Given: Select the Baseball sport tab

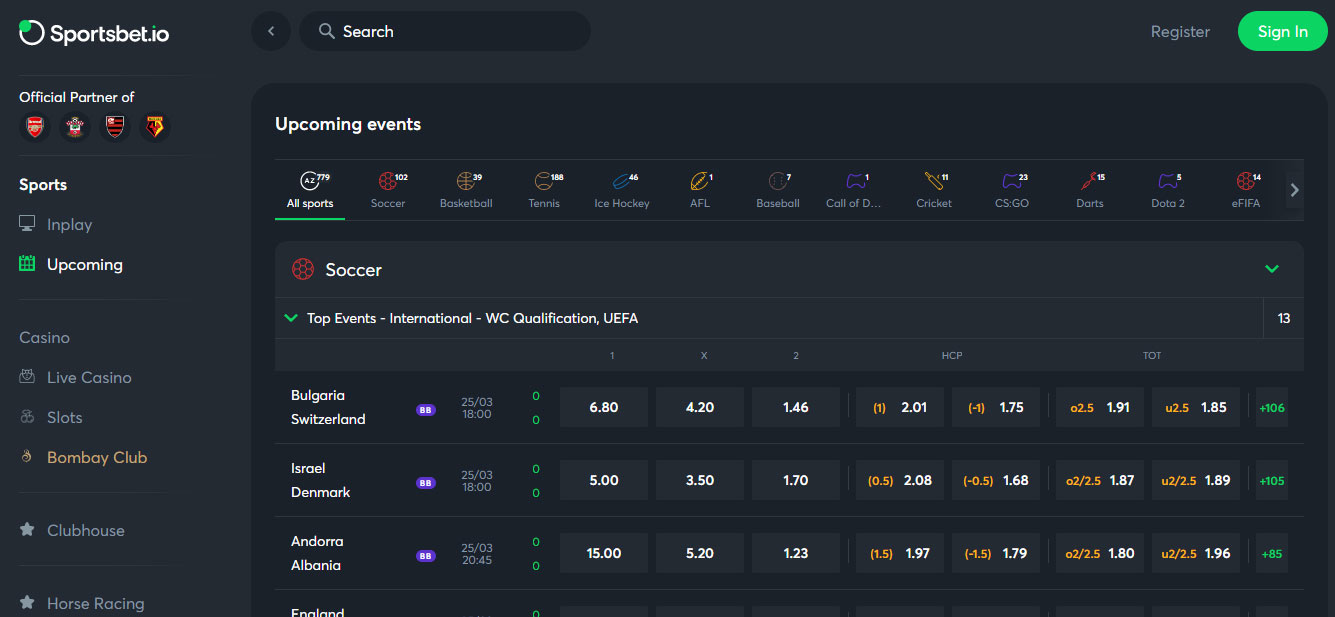Looking at the screenshot, I should [x=778, y=191].
